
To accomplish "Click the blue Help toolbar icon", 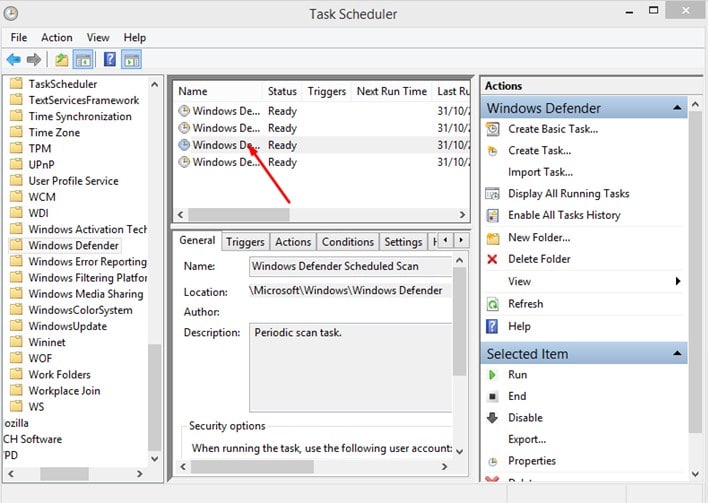I will point(110,60).
